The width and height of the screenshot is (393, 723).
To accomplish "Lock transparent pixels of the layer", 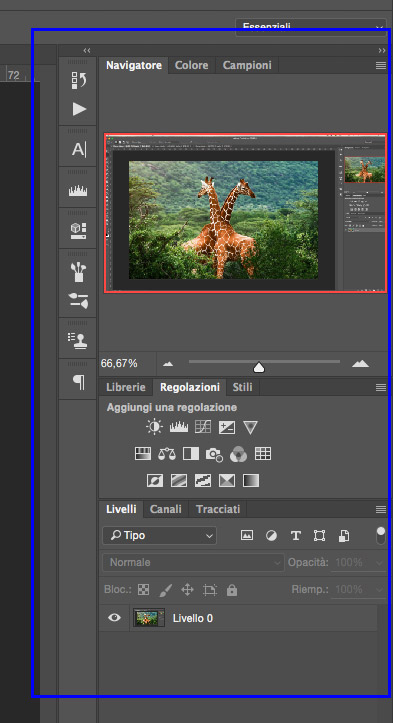I will [143, 590].
